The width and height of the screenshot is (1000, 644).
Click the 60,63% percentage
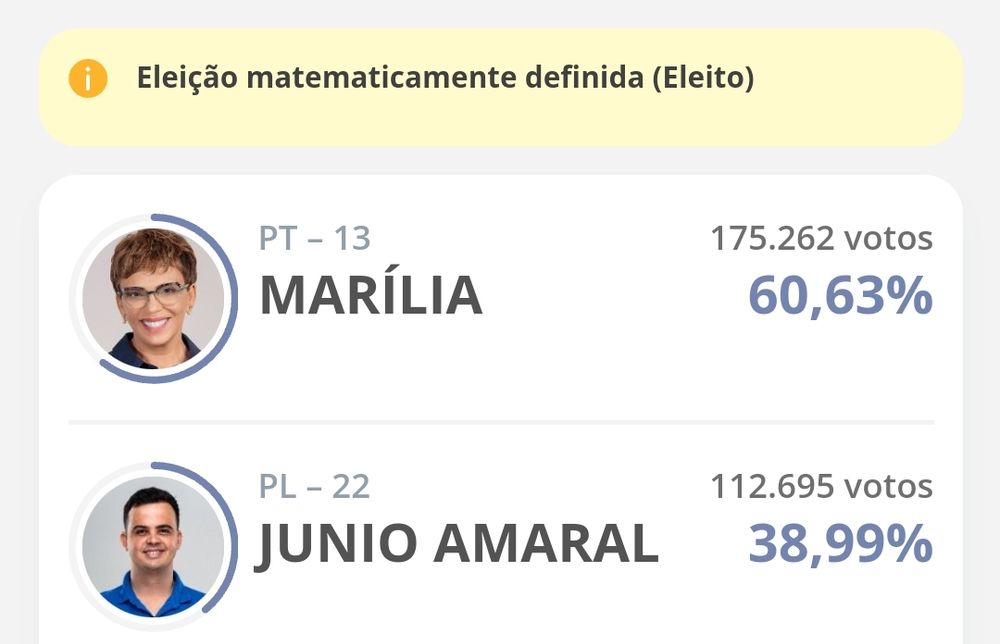840,296
